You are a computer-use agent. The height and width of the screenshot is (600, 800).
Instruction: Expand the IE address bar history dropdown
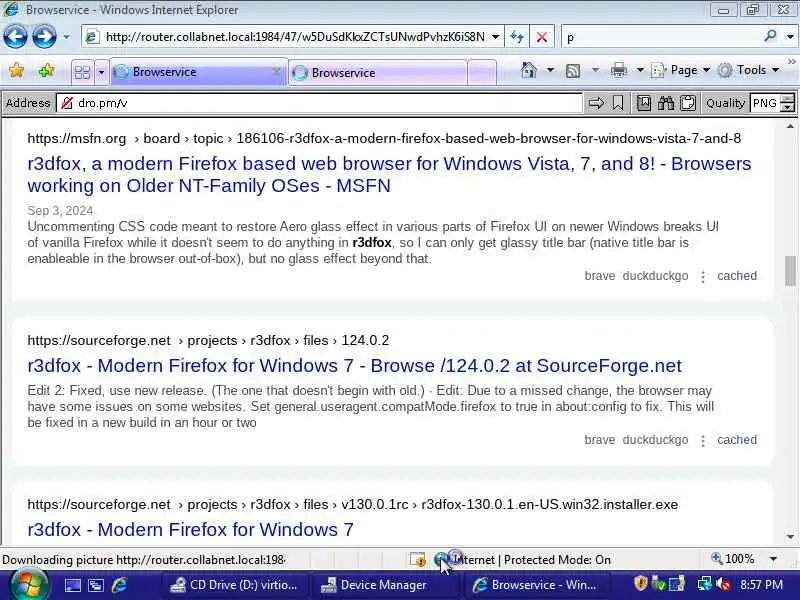point(495,37)
